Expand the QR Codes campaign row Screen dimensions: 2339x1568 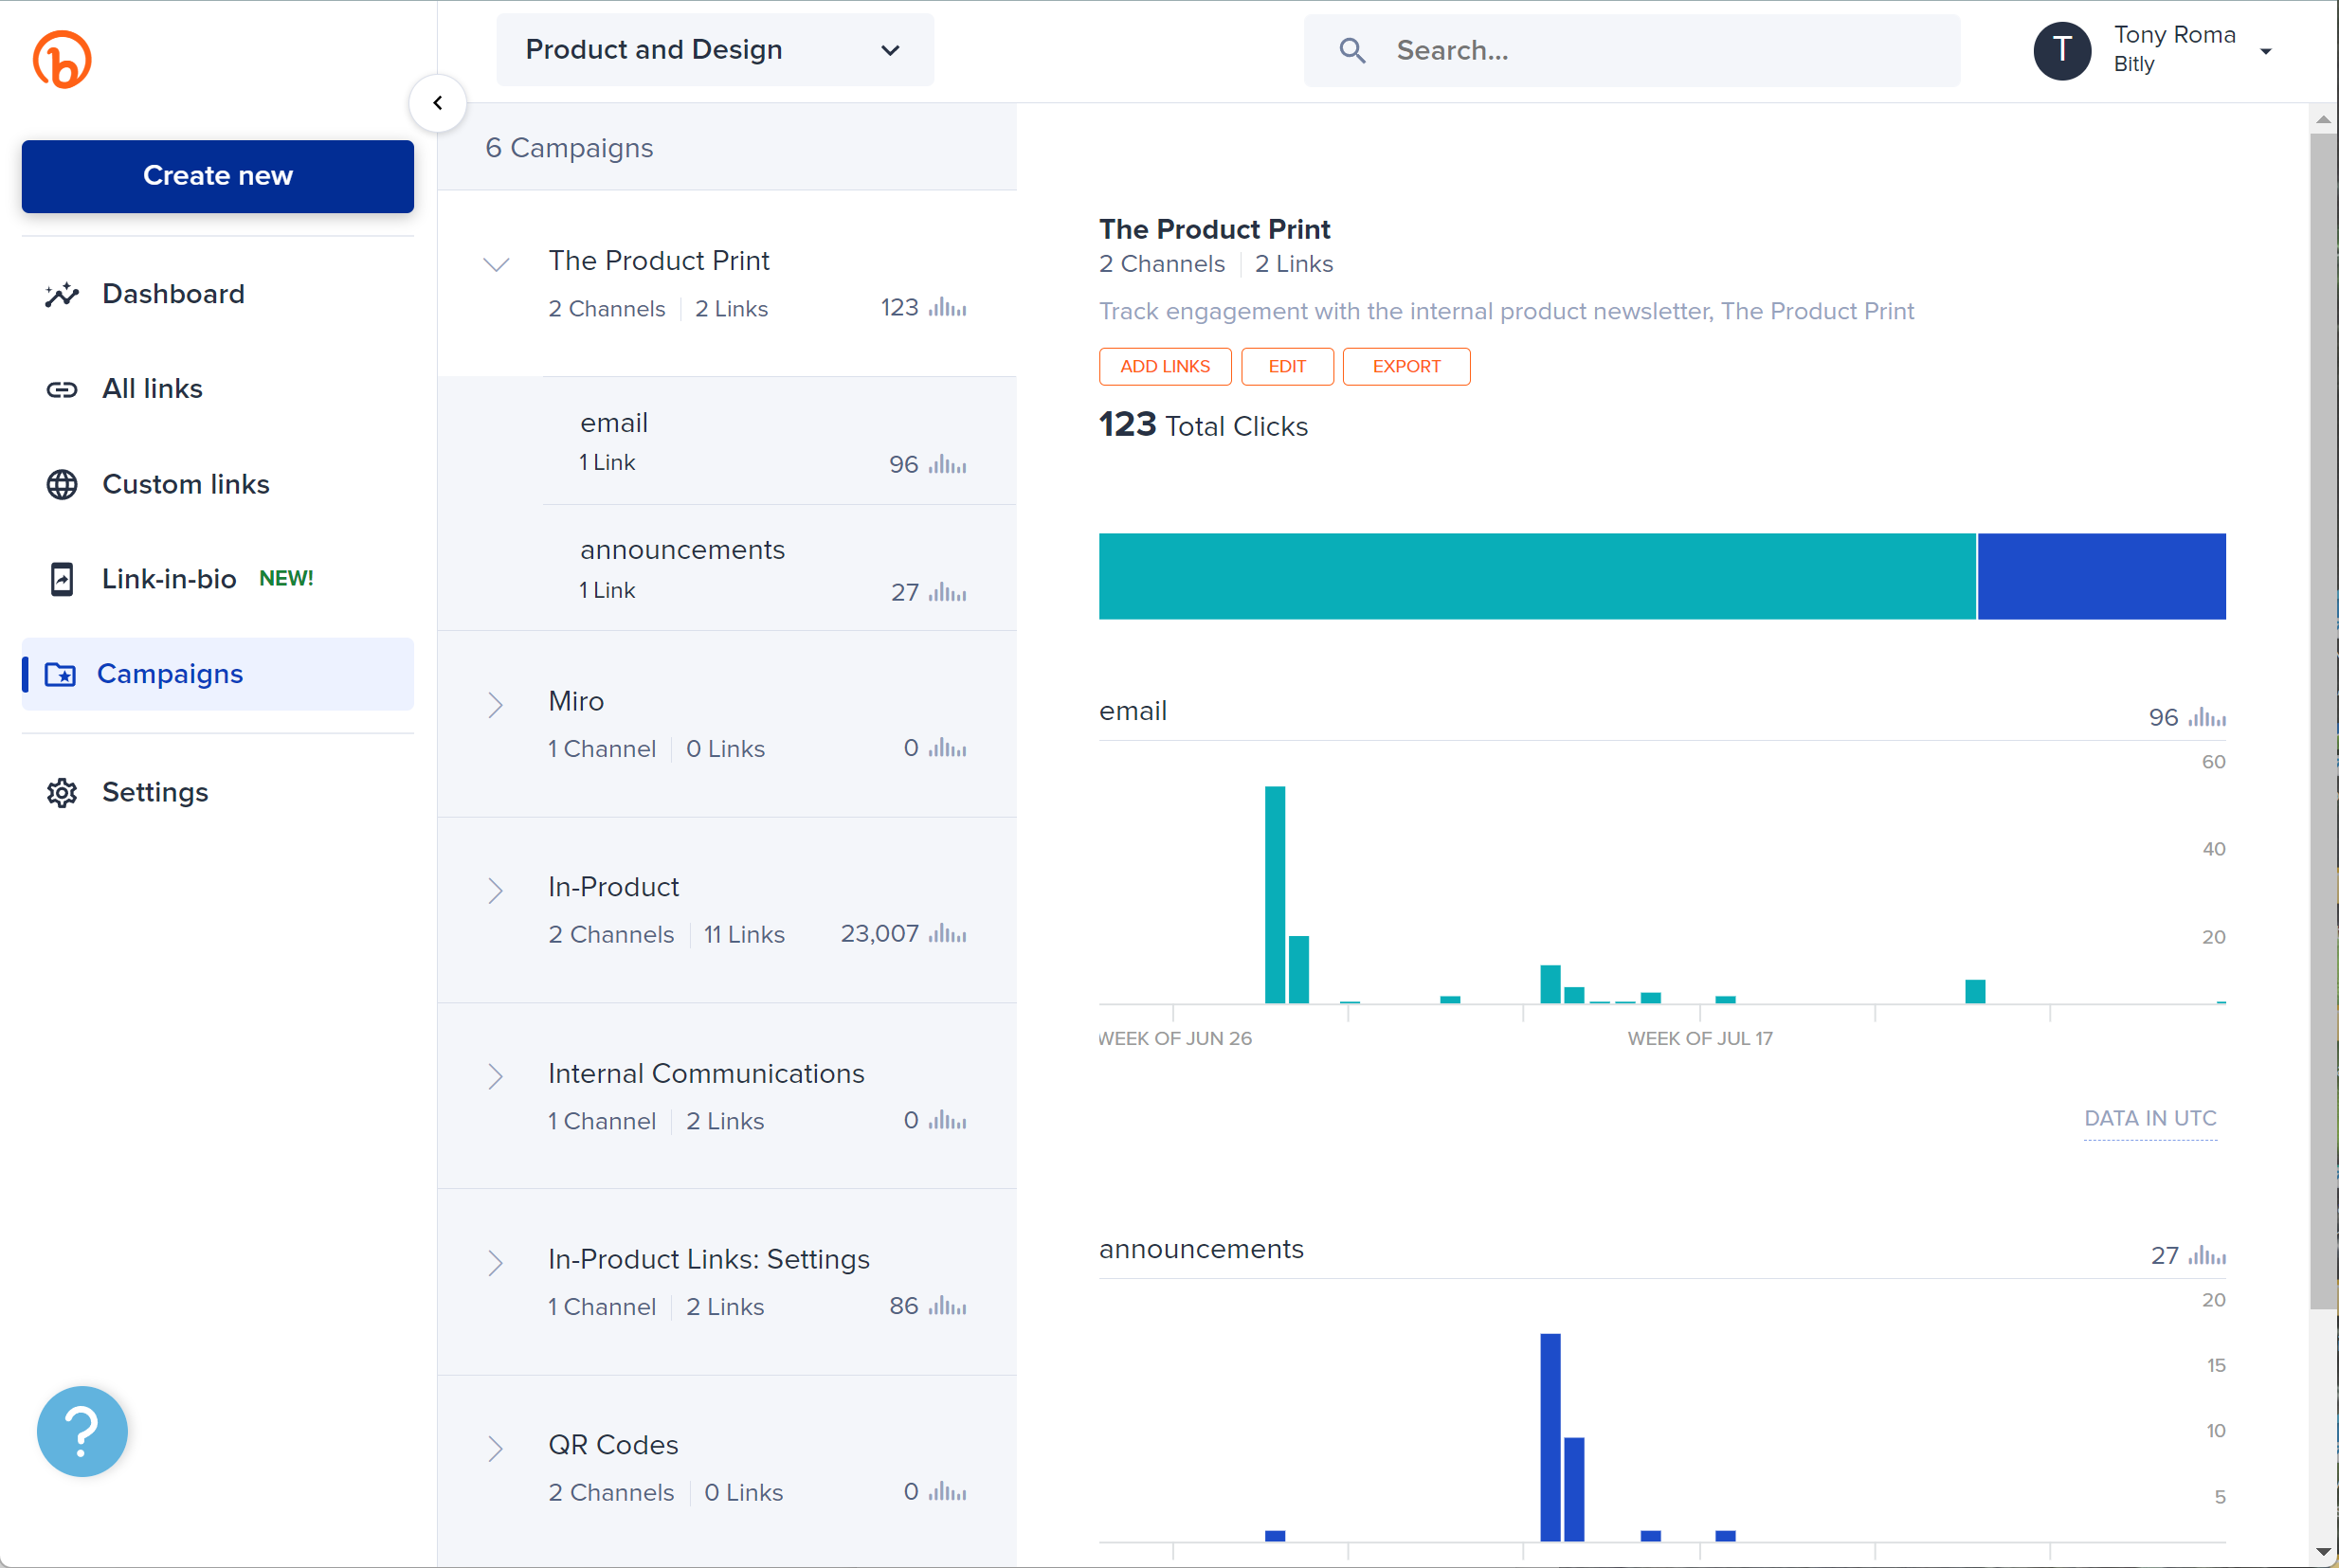[x=494, y=1446]
